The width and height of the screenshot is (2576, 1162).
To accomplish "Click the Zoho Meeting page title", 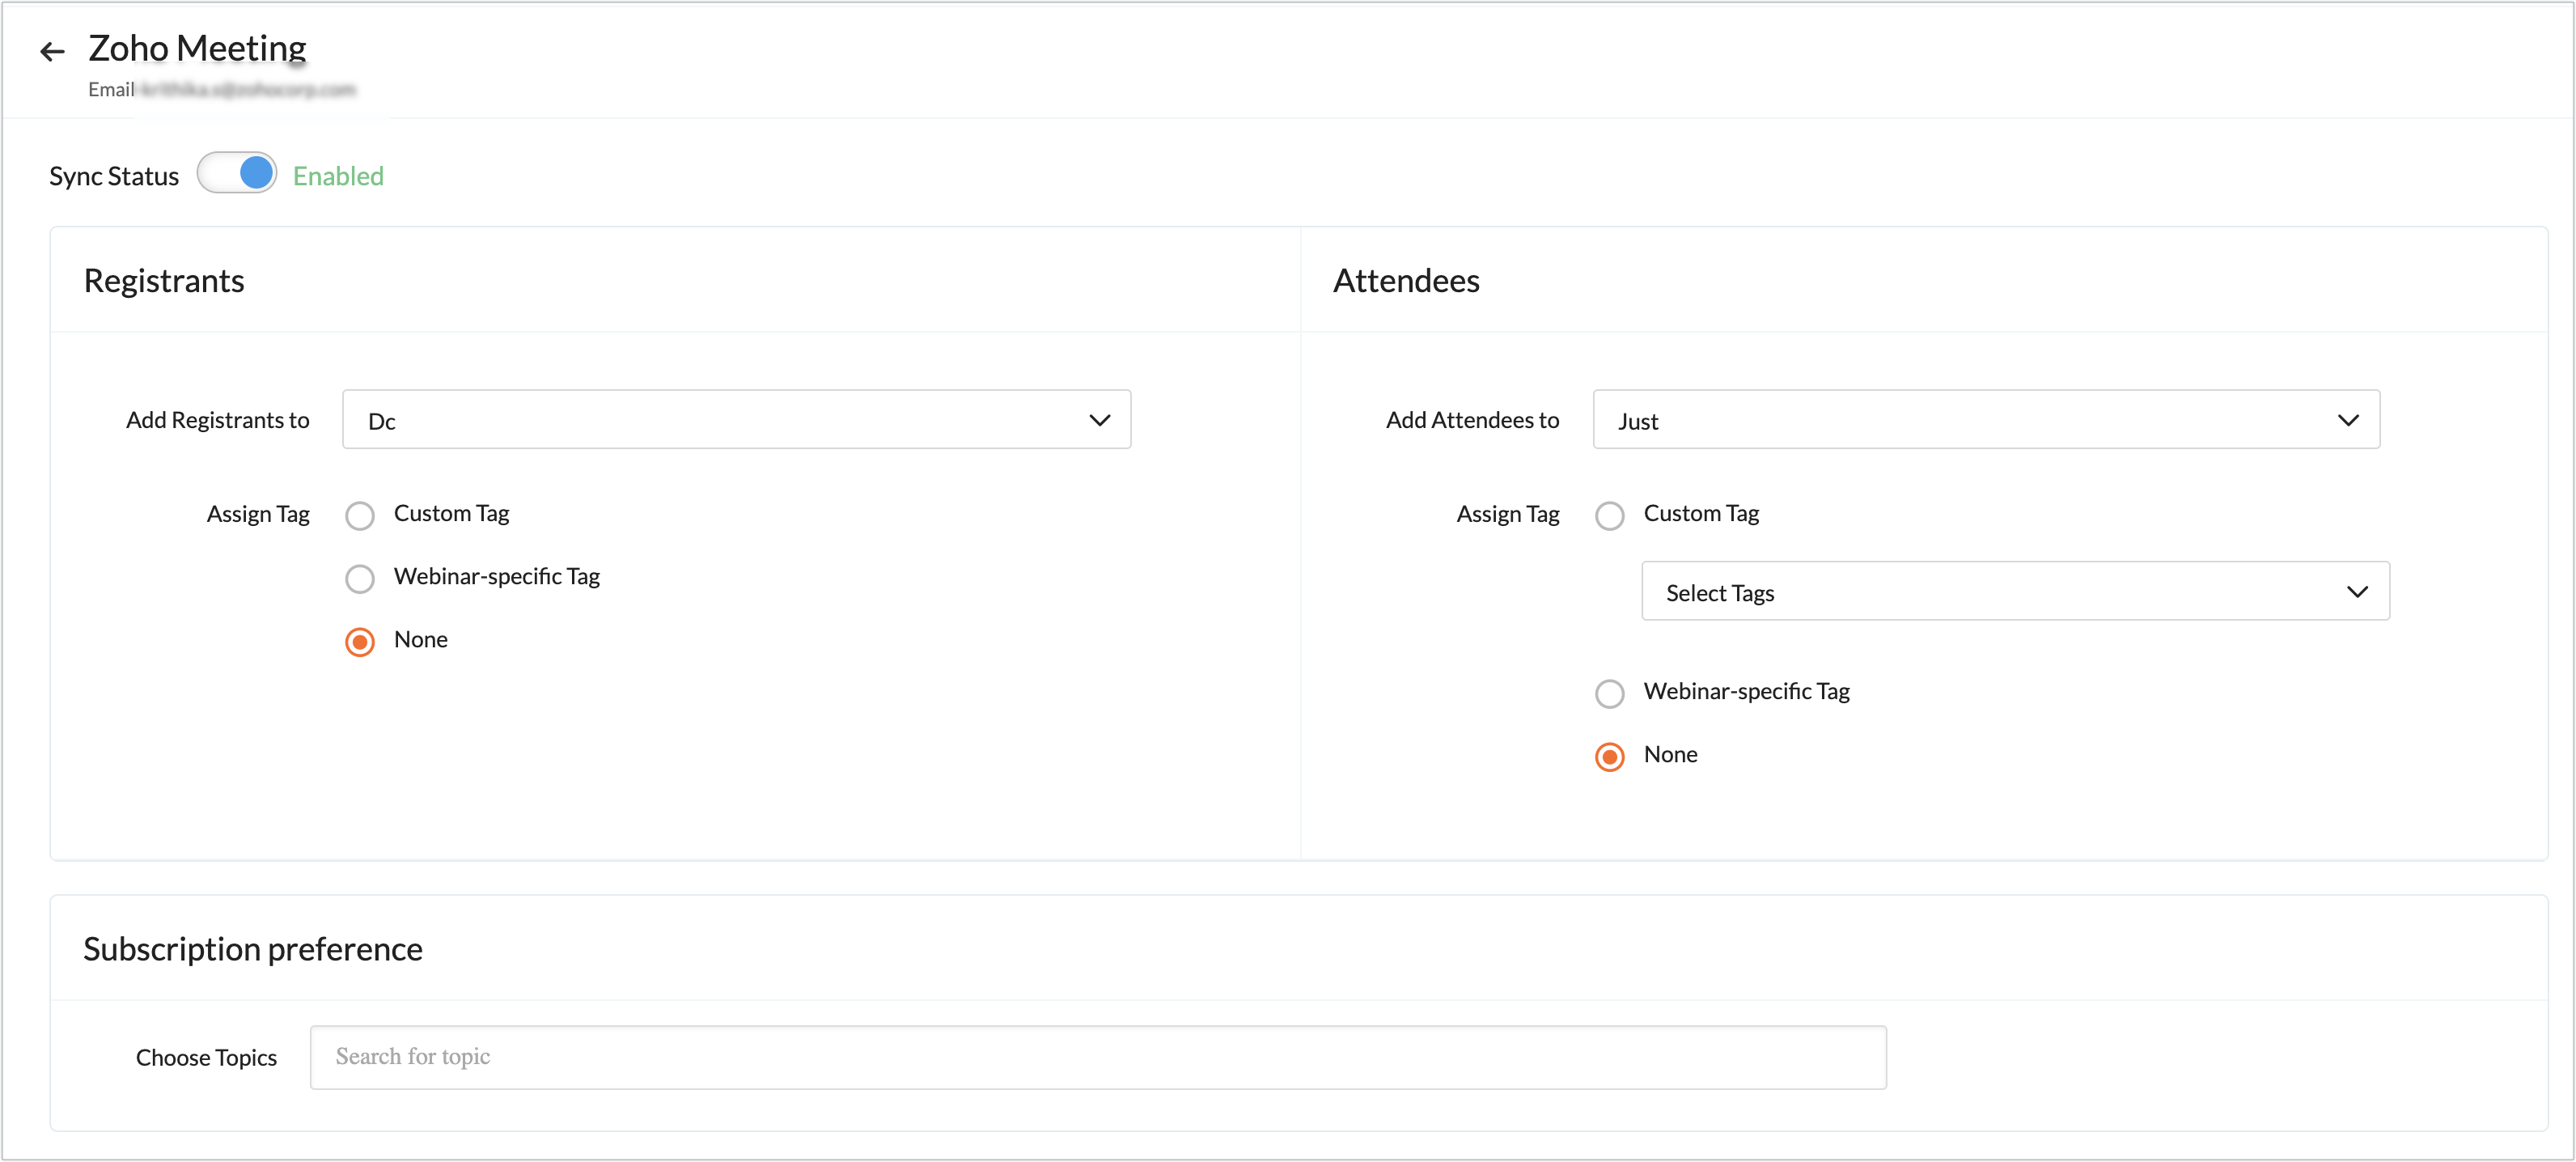I will coord(197,48).
